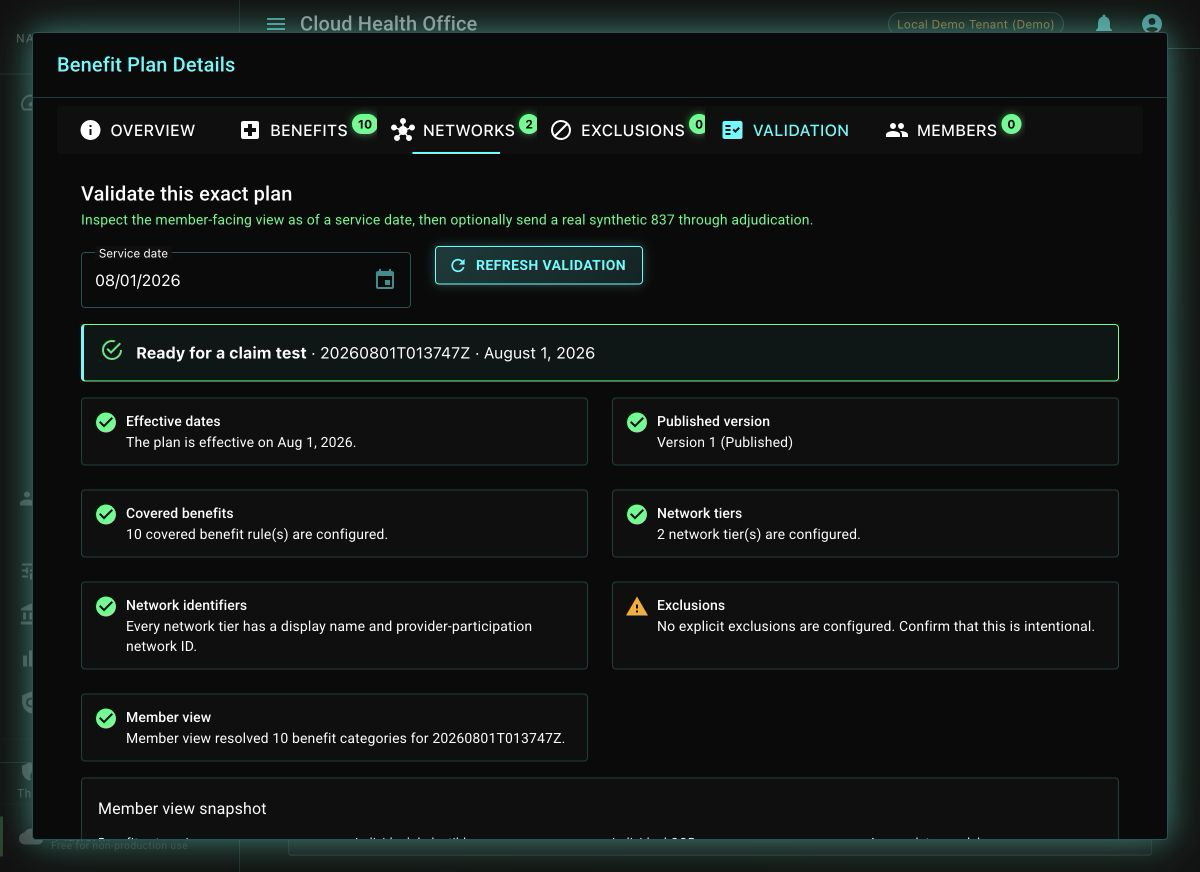The image size is (1200, 872).
Task: Select the Validation tab
Action: (786, 130)
